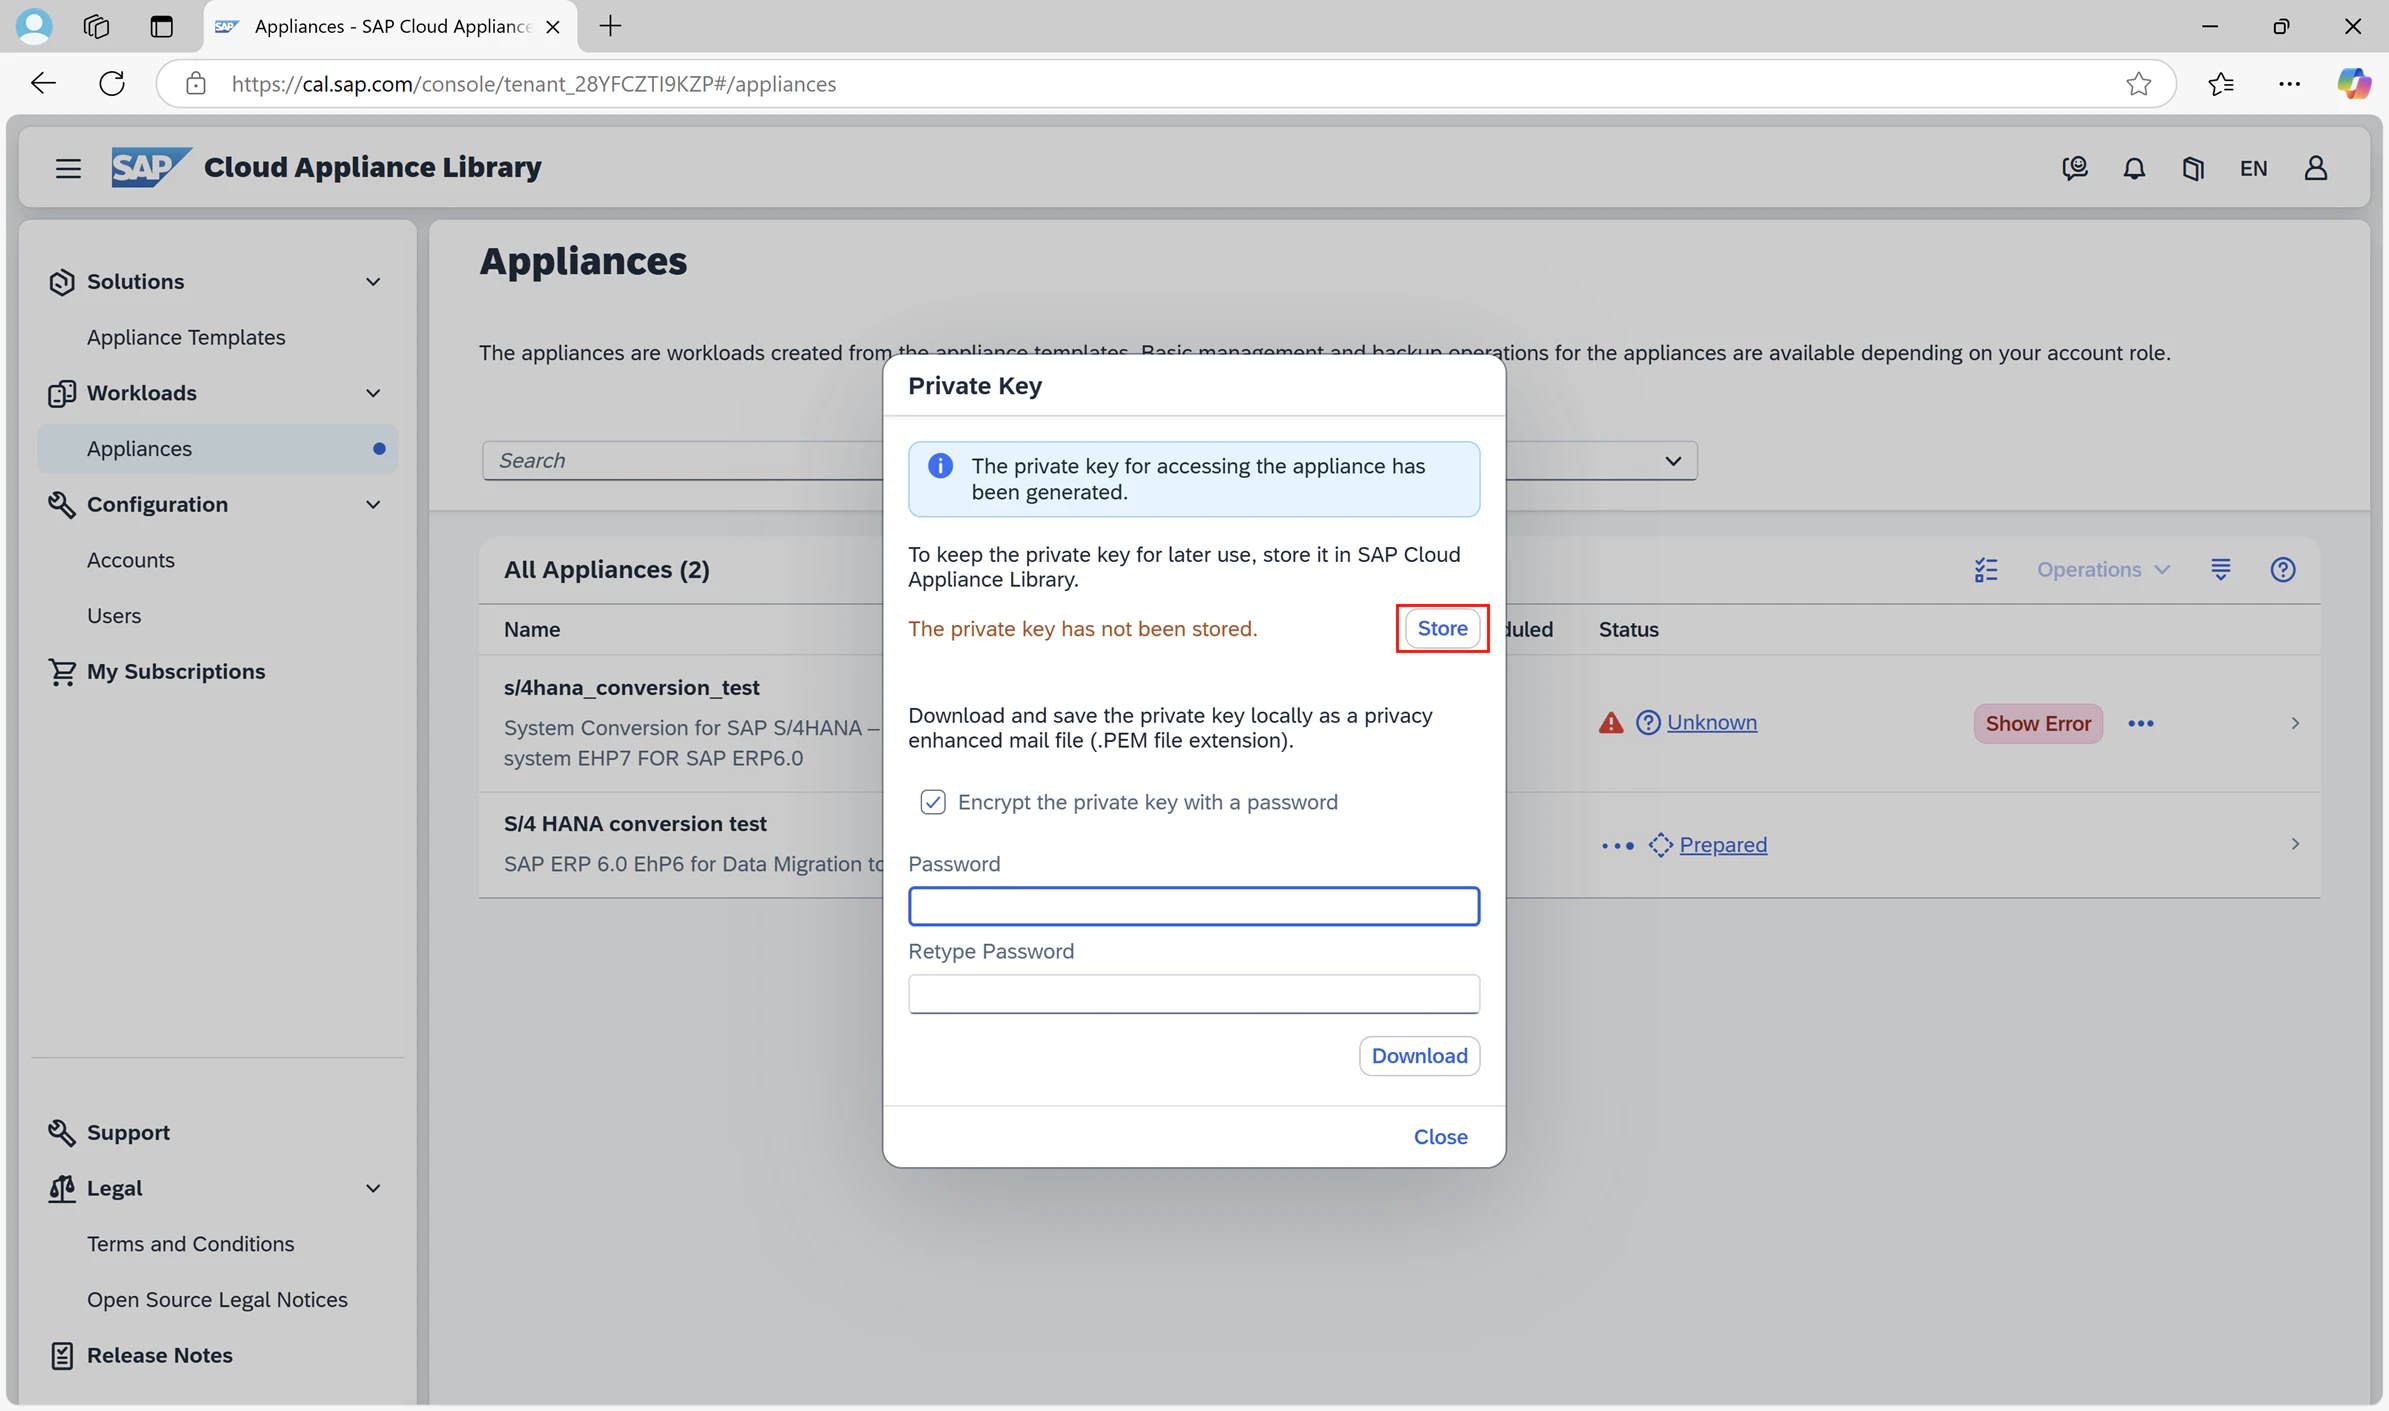Focus the Password field
The width and height of the screenshot is (2389, 1411).
[x=1194, y=907]
